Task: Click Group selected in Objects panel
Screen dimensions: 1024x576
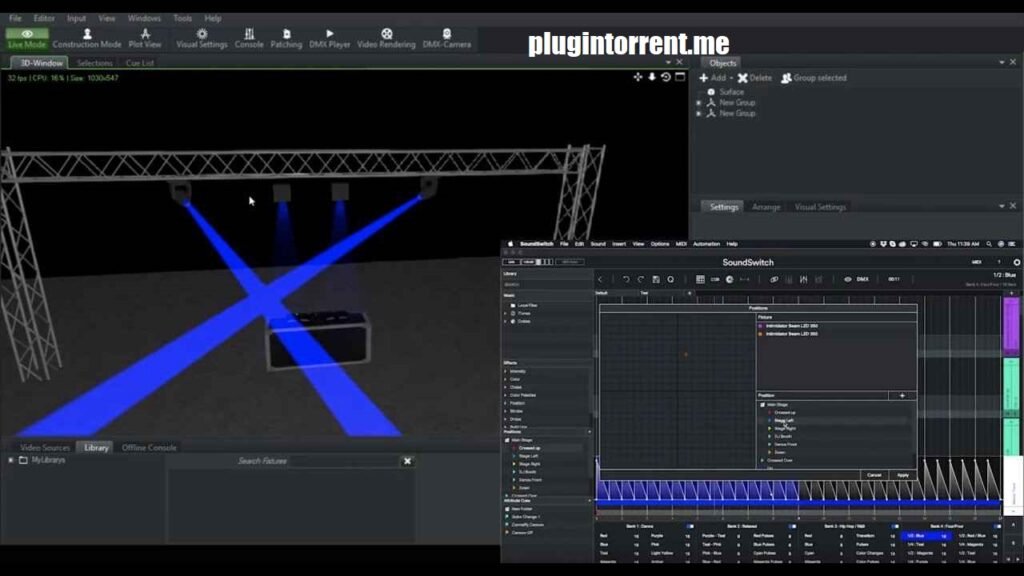Action: (x=814, y=78)
